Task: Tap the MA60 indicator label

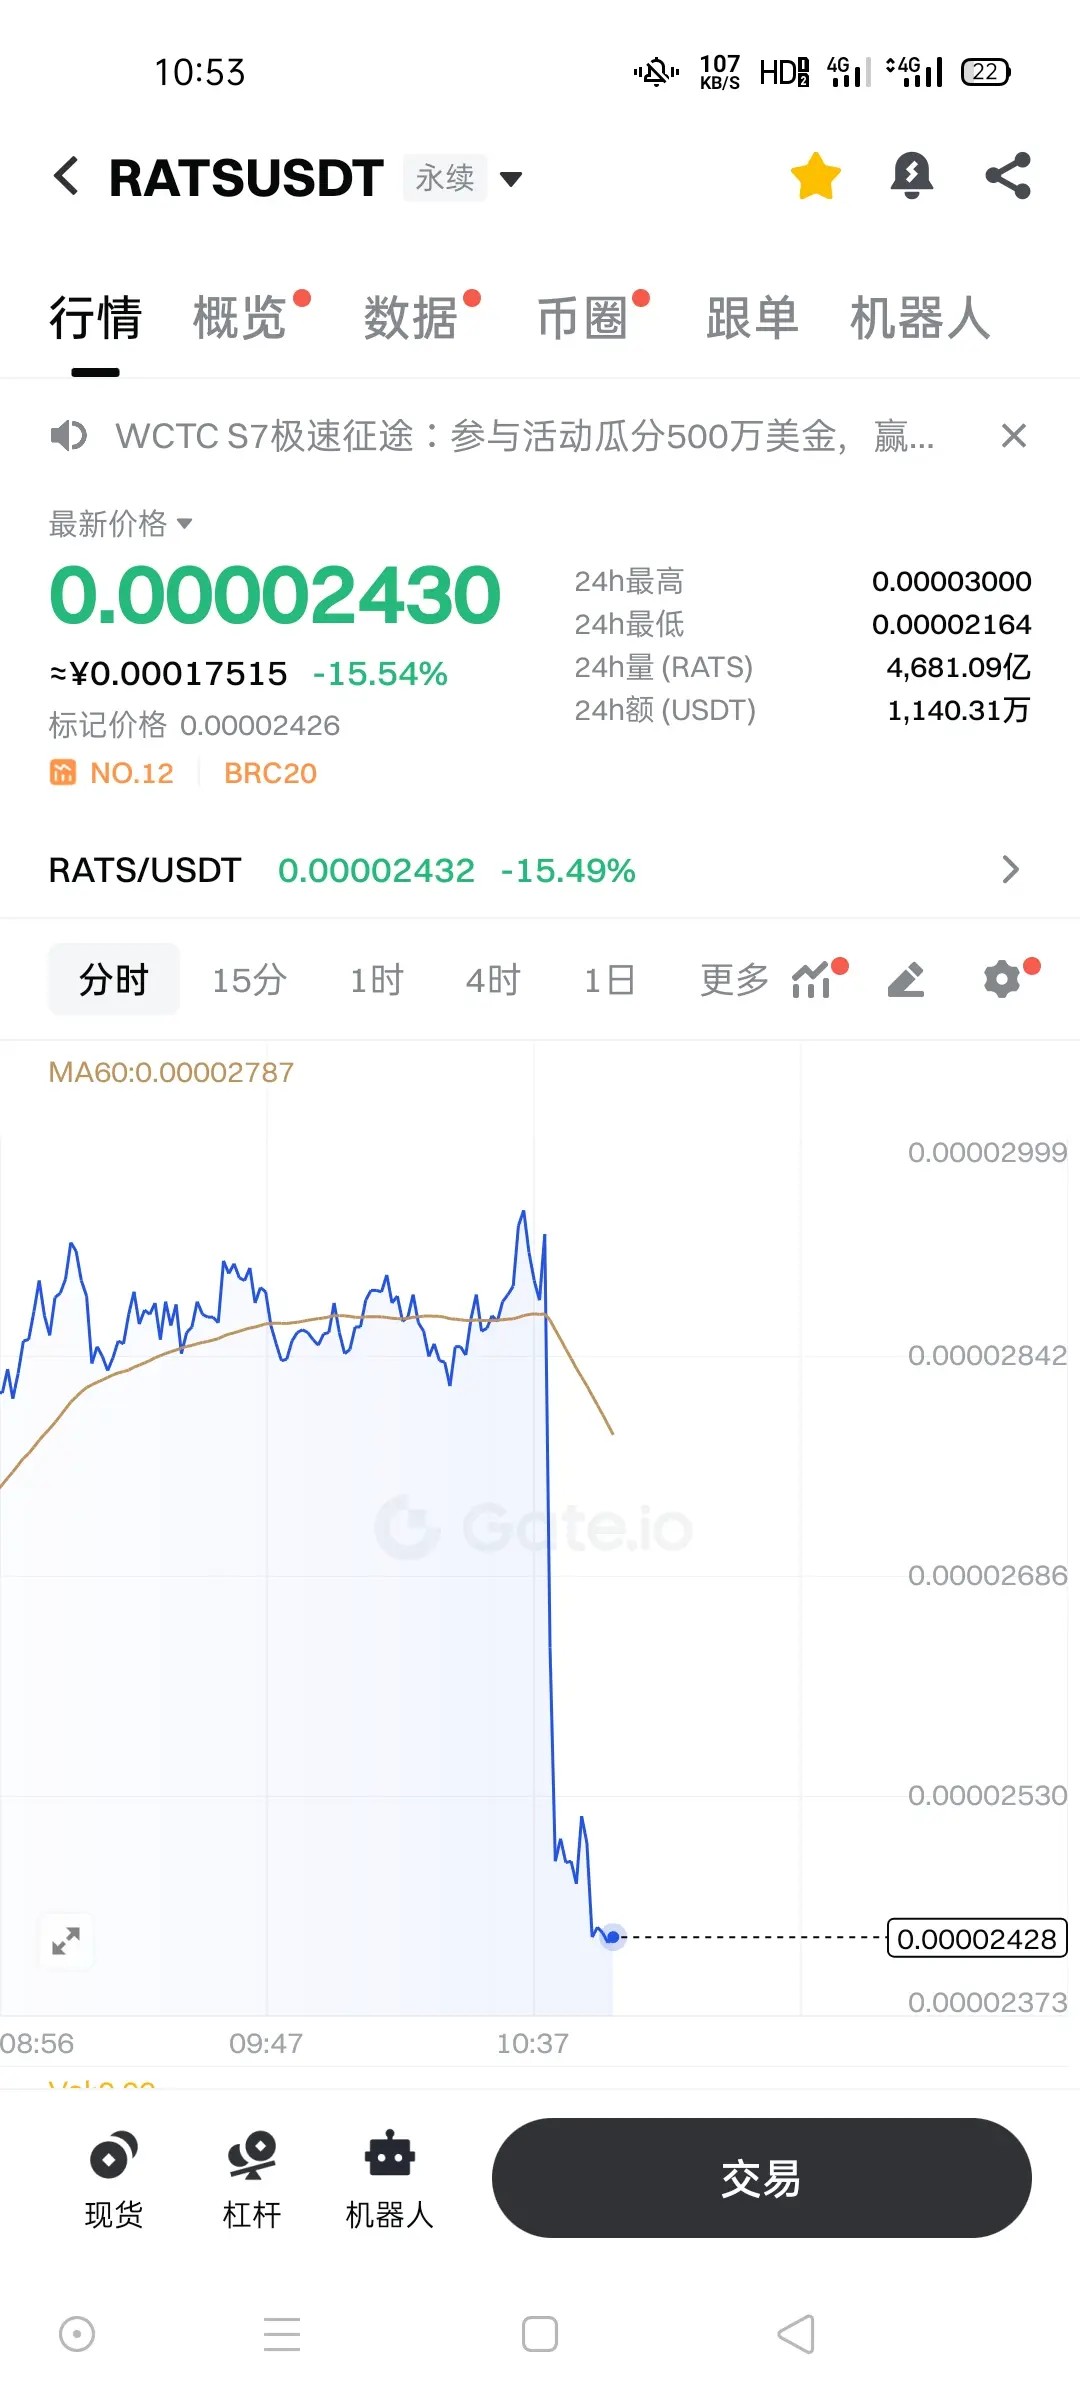Action: pyautogui.click(x=171, y=1072)
